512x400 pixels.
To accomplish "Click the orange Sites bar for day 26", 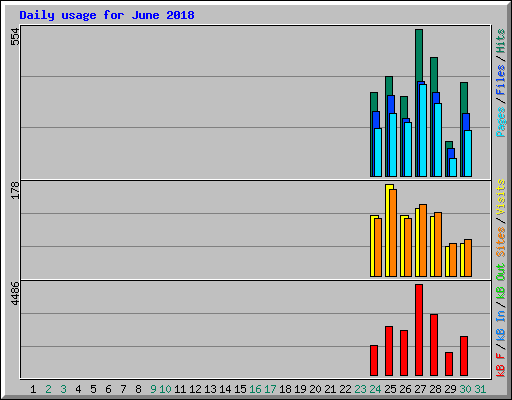I will coord(408,247).
